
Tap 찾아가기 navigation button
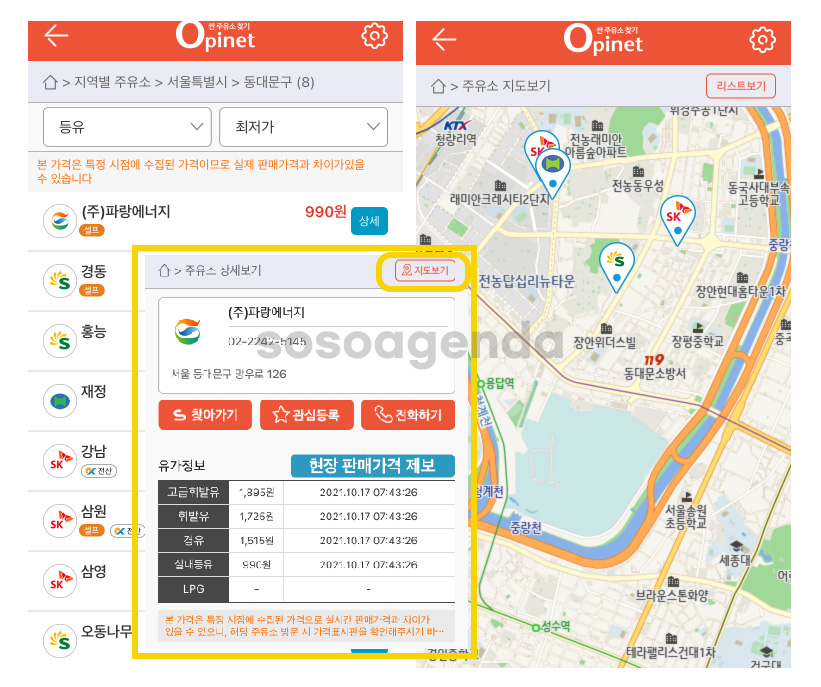(205, 415)
